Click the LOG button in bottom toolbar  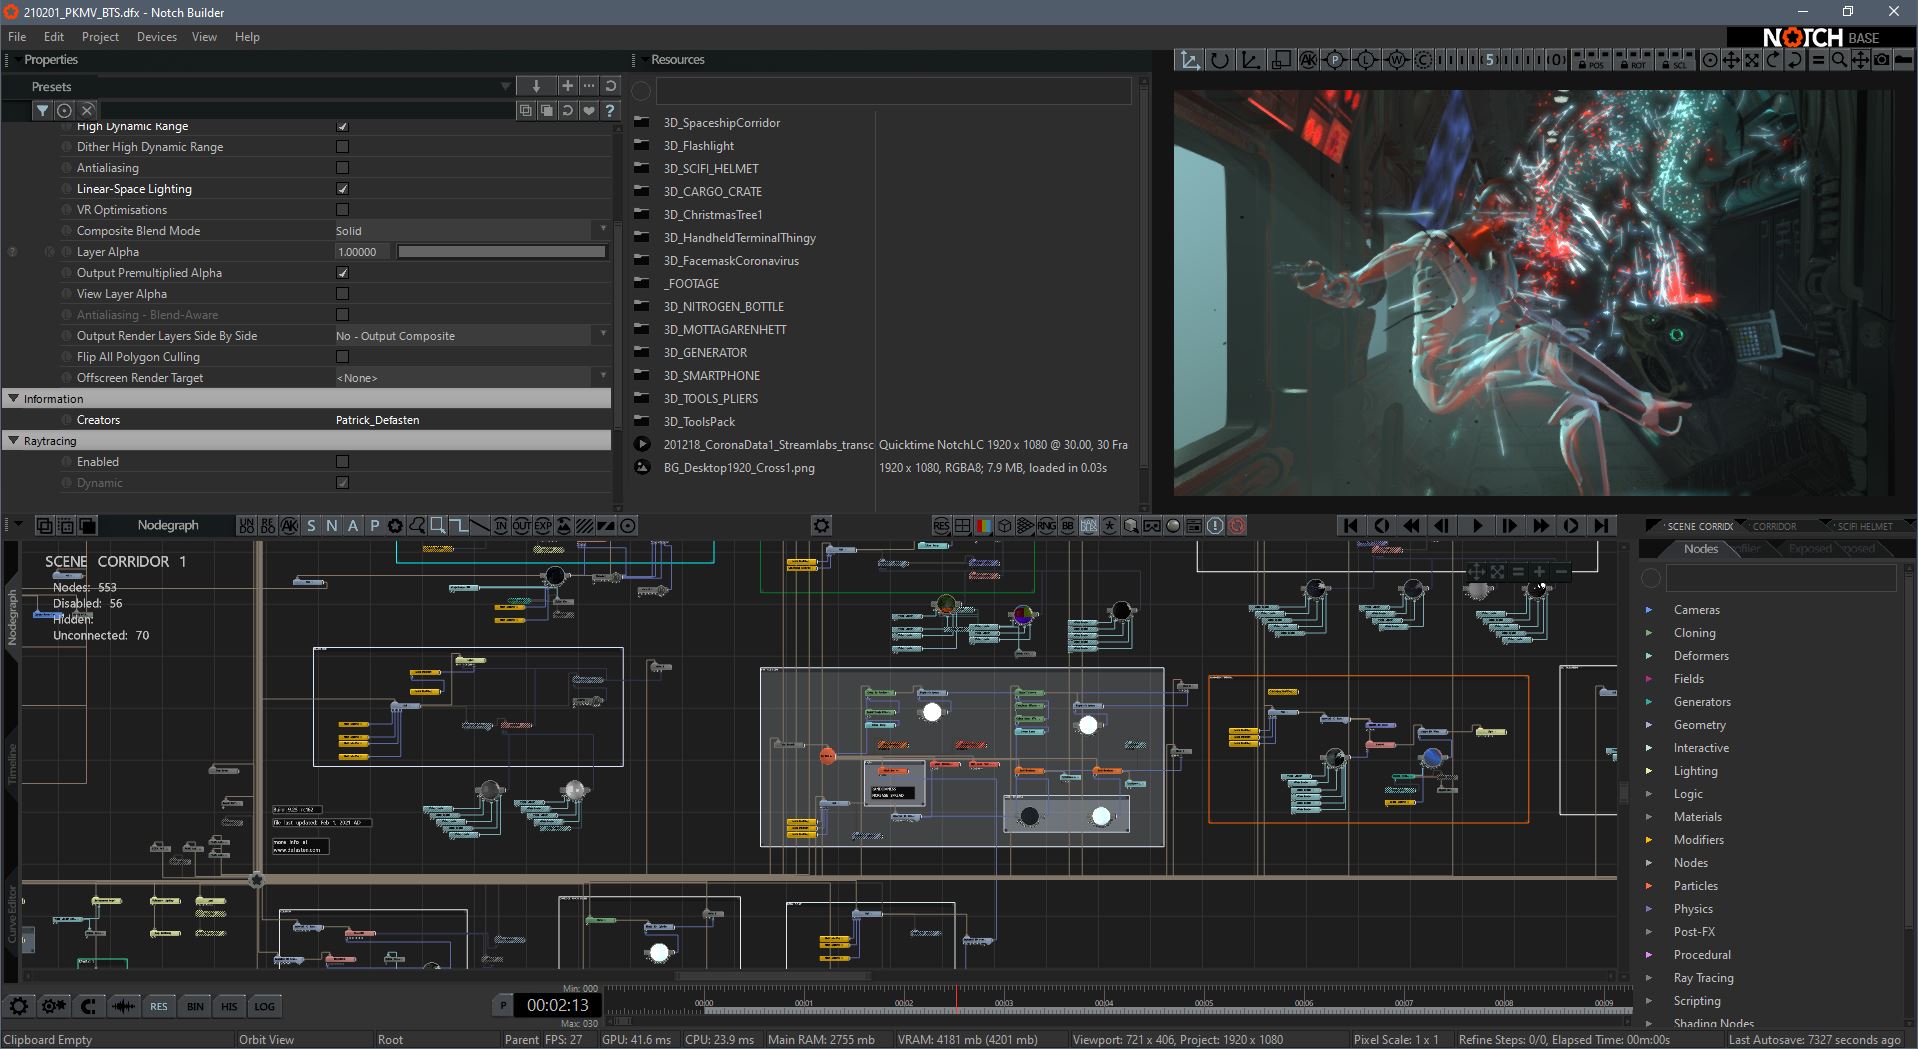(x=264, y=1006)
